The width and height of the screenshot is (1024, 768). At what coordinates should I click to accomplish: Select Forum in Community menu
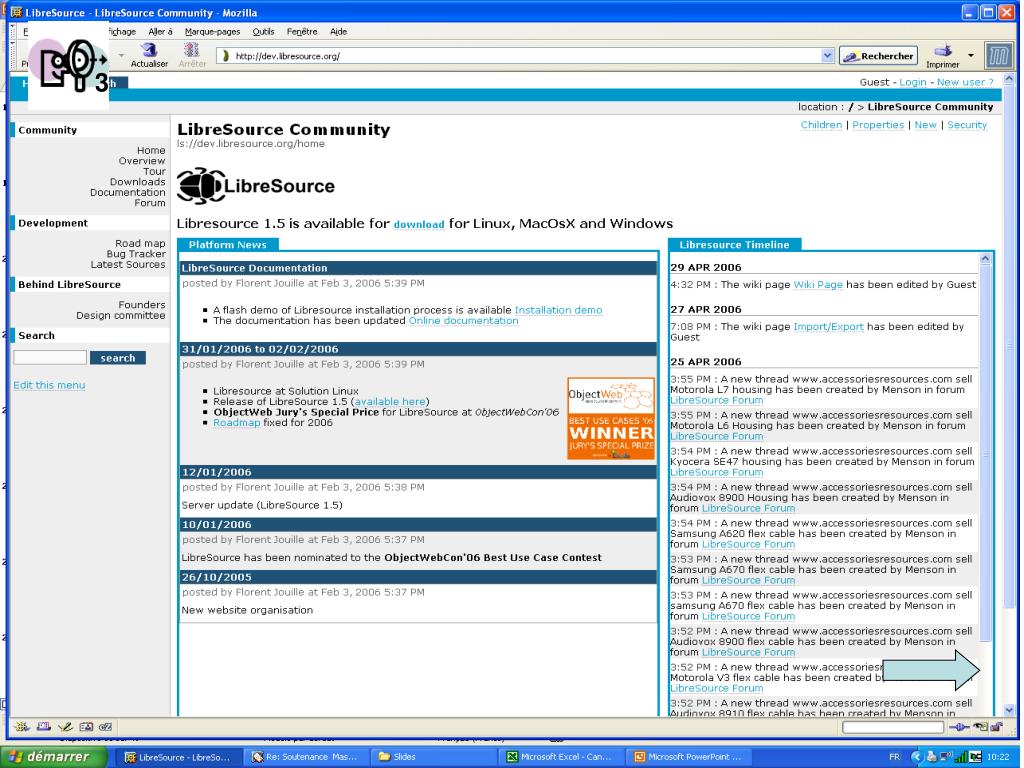point(150,202)
